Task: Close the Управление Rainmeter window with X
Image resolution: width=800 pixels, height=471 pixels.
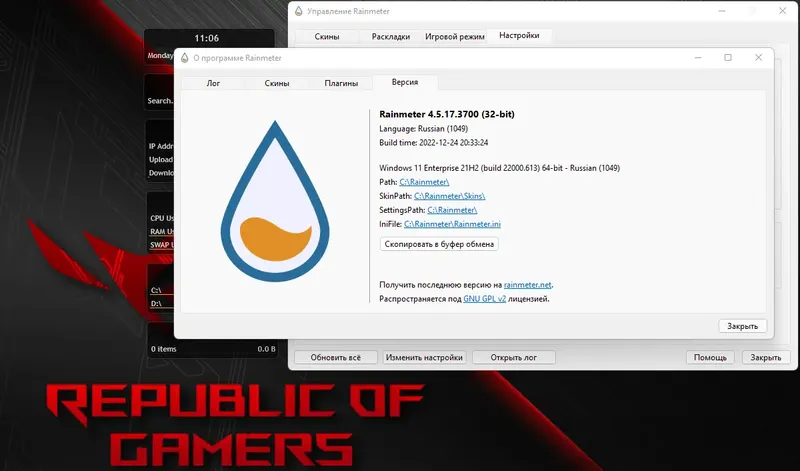Action: 782,11
